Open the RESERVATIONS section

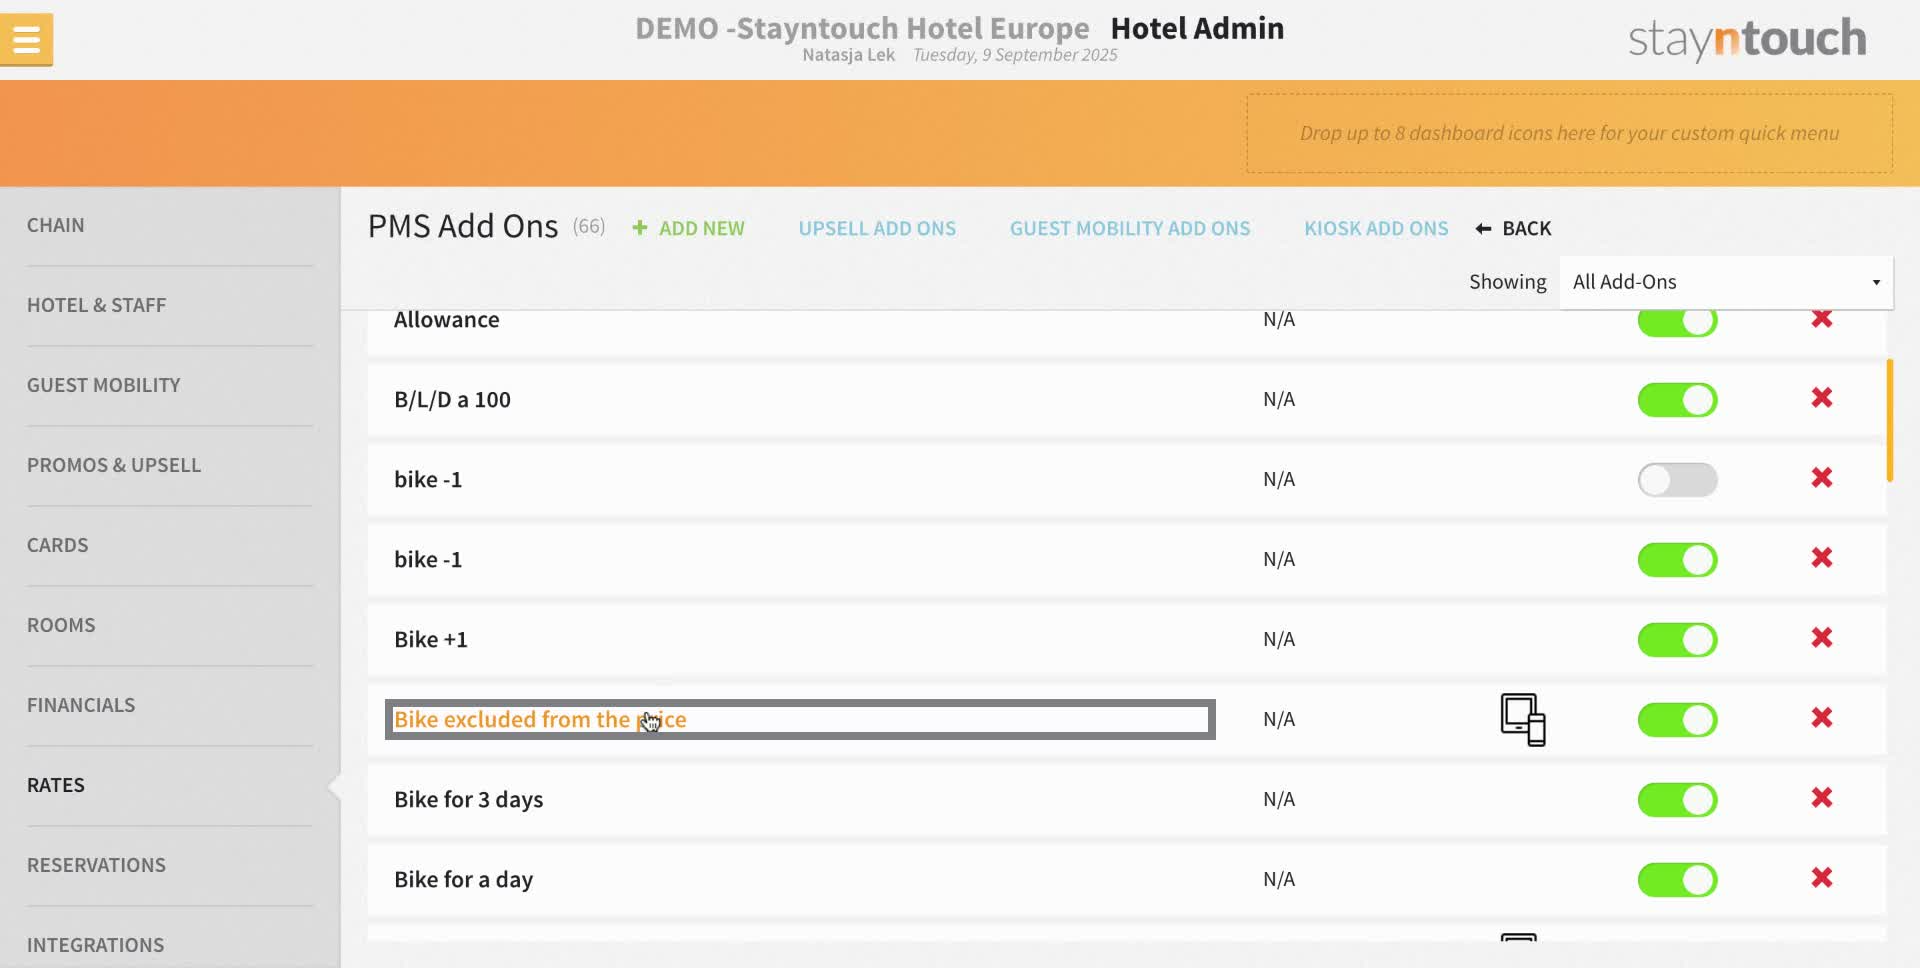[x=97, y=865]
